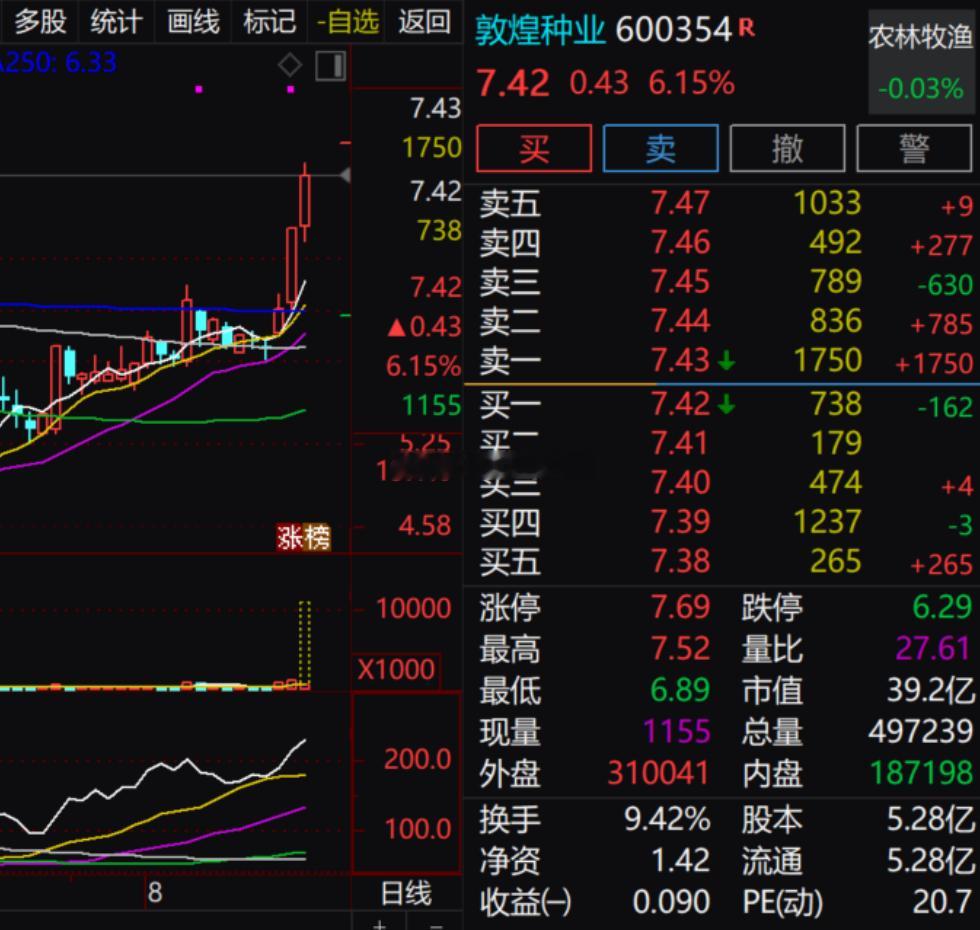Click the first magenta marker dot above chart
Viewport: 980px width, 930px height.
[199, 89]
